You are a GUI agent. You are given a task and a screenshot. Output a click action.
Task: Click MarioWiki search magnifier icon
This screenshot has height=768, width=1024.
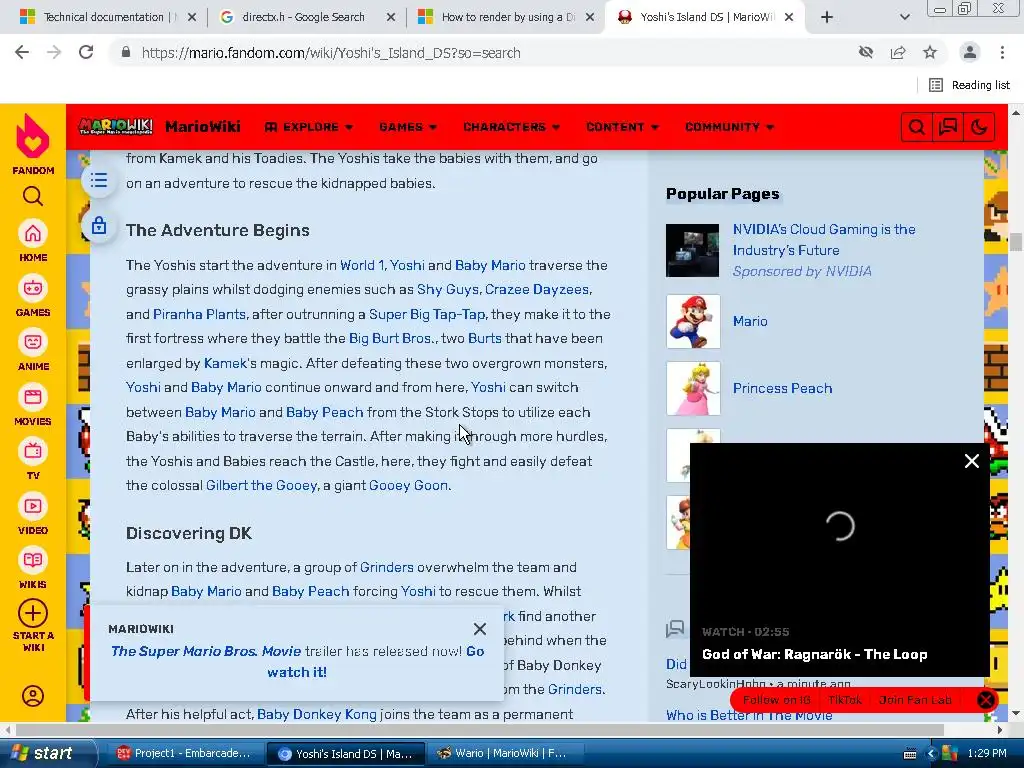916,127
